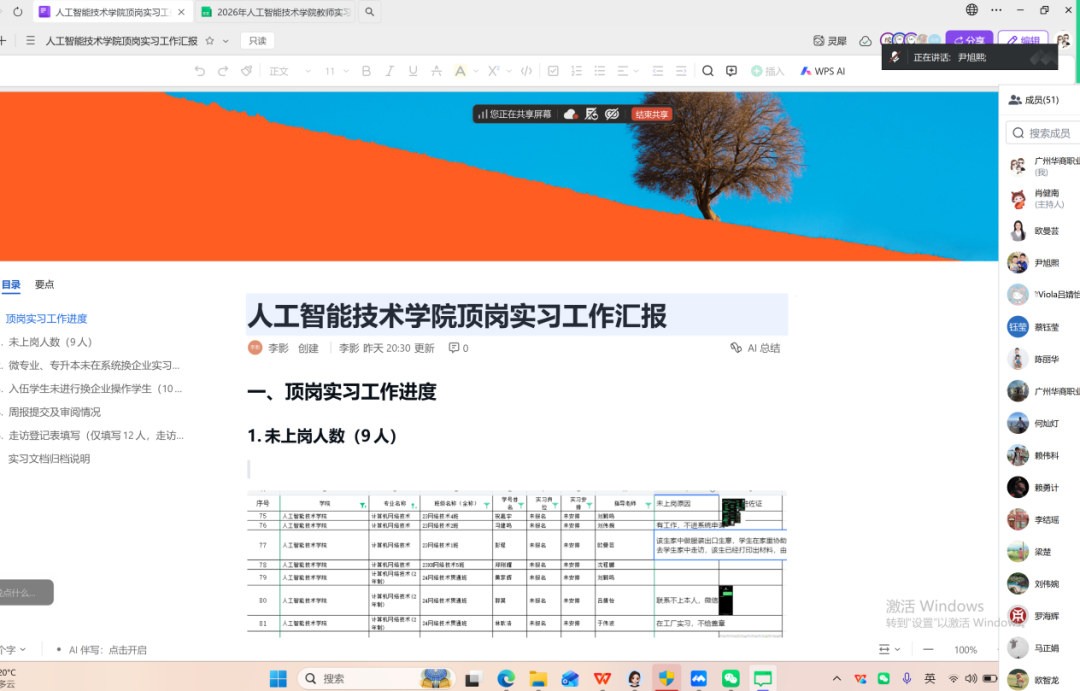Image resolution: width=1080 pixels, height=691 pixels.
Task: Open the Windows Start menu
Action: point(278,679)
